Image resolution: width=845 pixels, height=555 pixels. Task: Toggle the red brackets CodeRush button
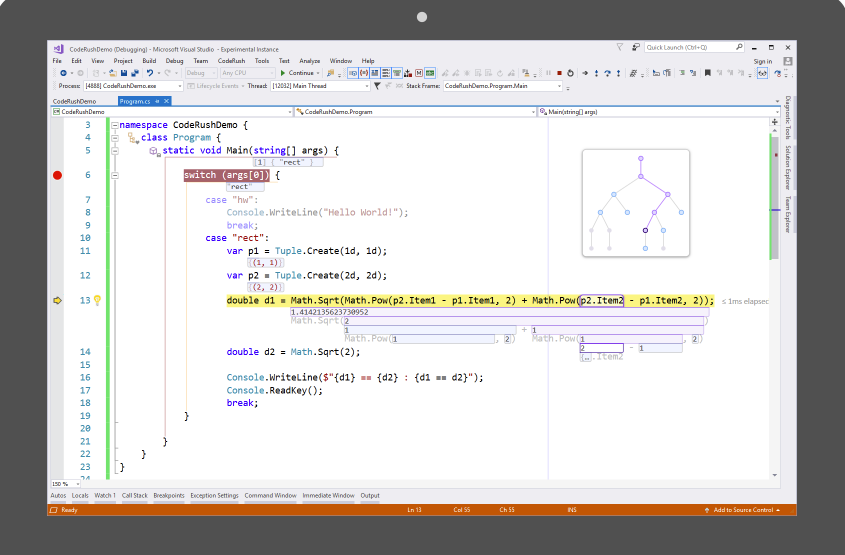364,73
